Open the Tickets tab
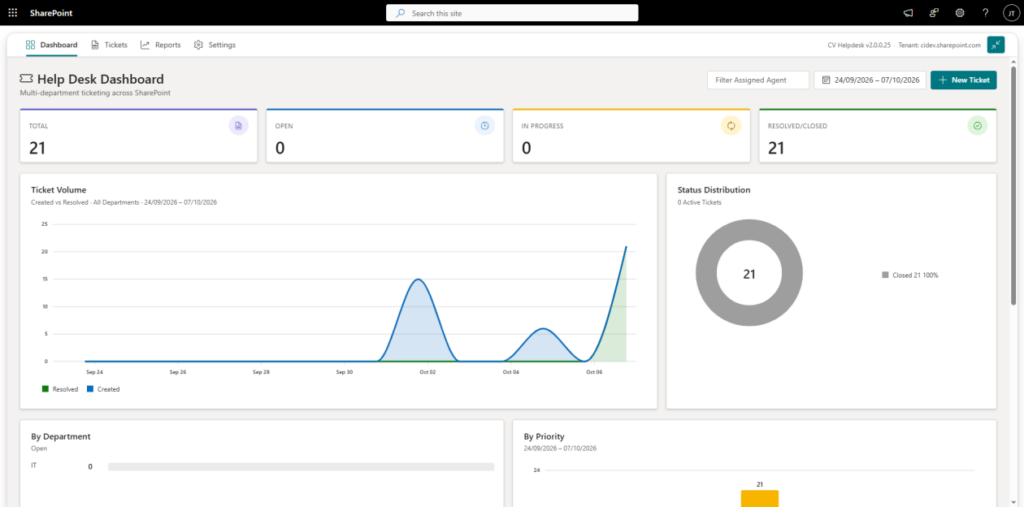The image size is (1024, 507). coord(109,45)
